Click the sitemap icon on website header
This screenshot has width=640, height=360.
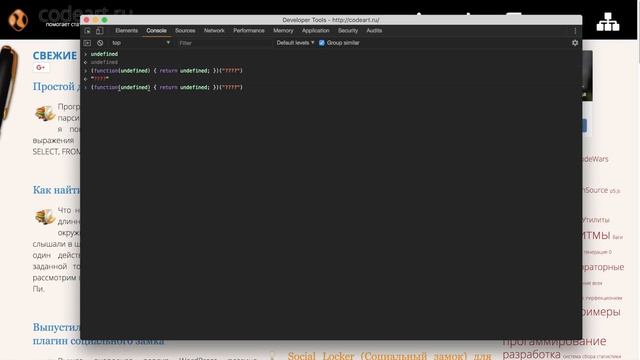click(608, 22)
